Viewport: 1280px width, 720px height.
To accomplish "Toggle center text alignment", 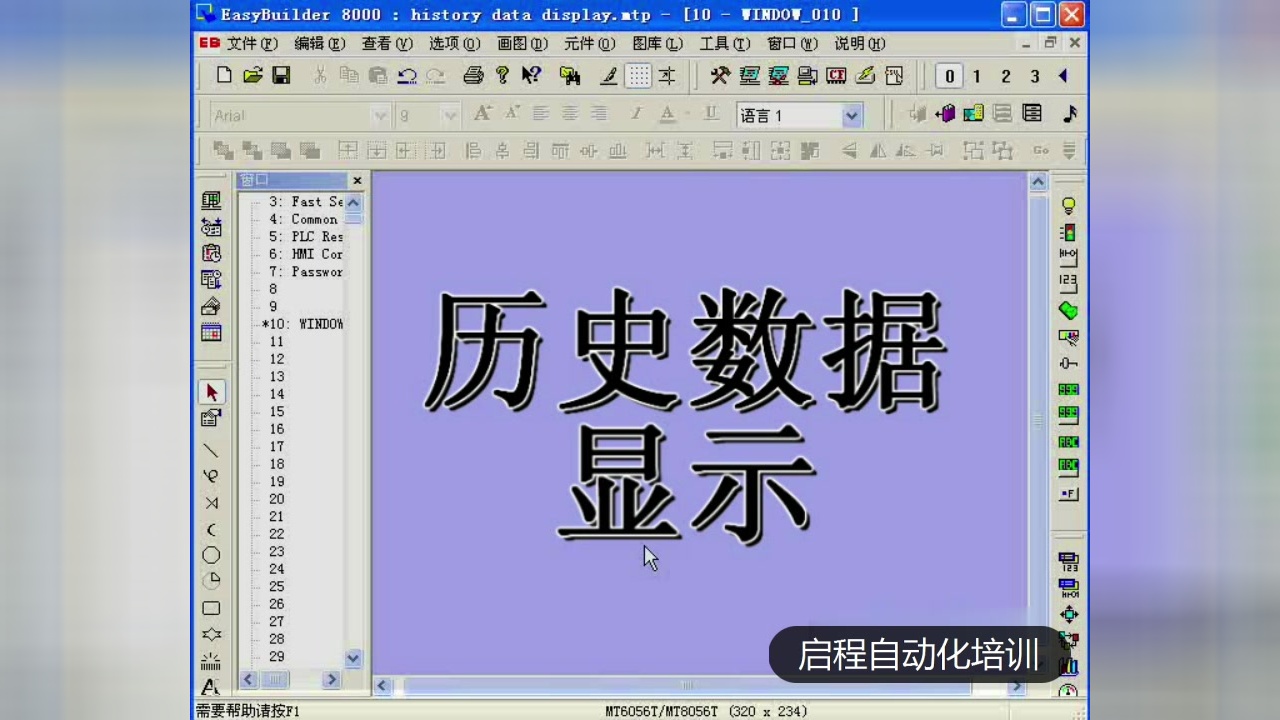I will tap(569, 114).
